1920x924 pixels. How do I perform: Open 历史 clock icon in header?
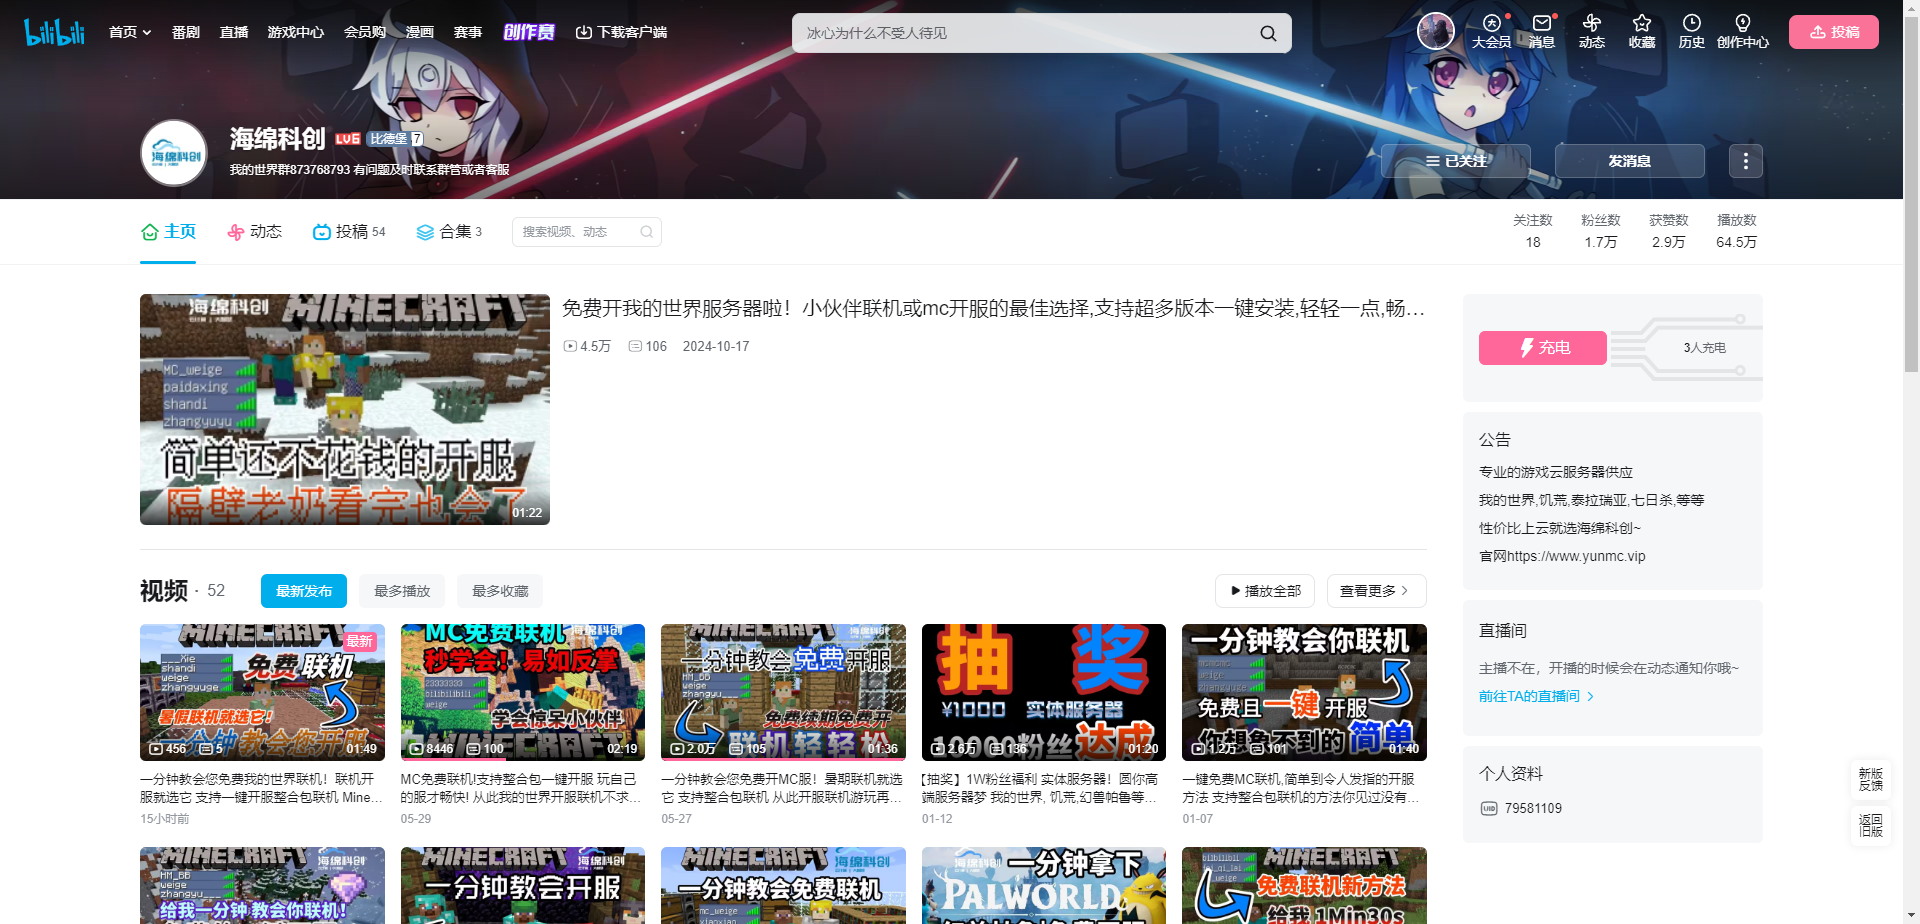(1692, 31)
